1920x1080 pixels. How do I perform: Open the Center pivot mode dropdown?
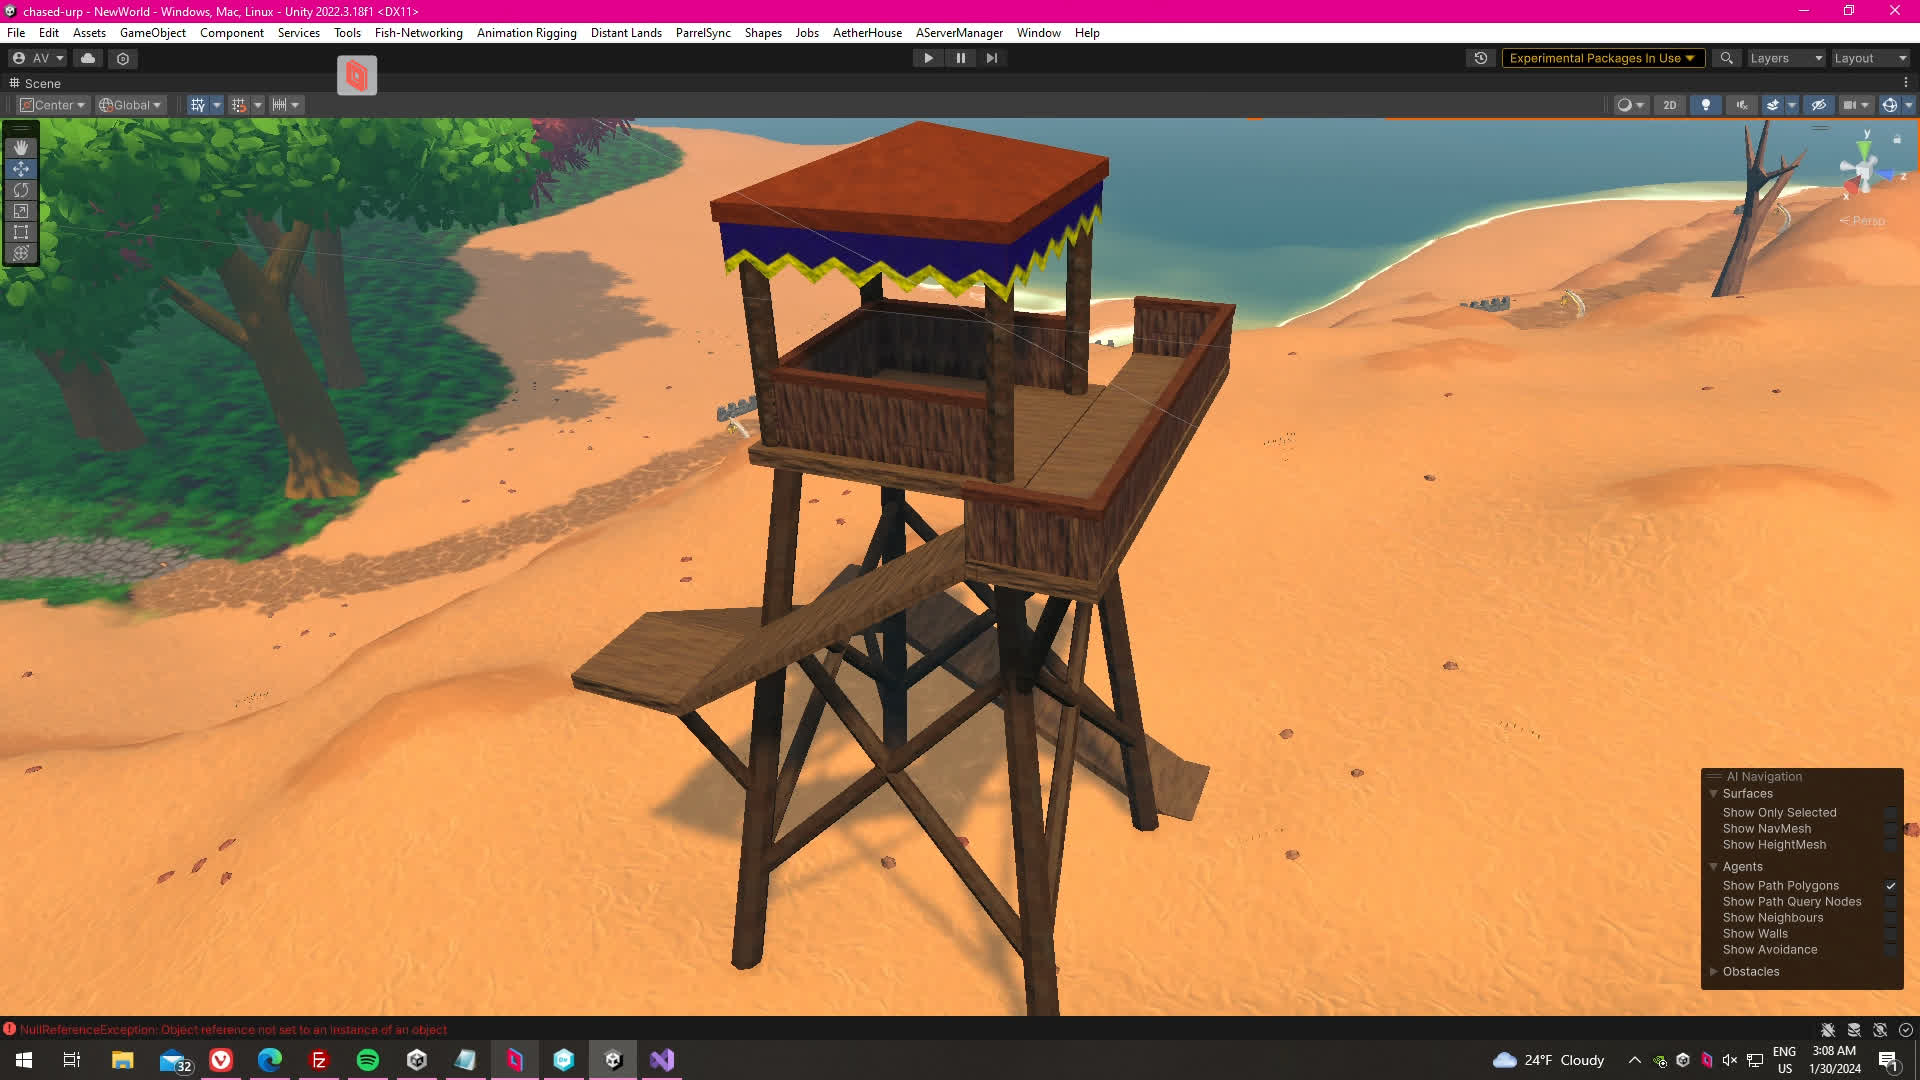click(x=54, y=105)
